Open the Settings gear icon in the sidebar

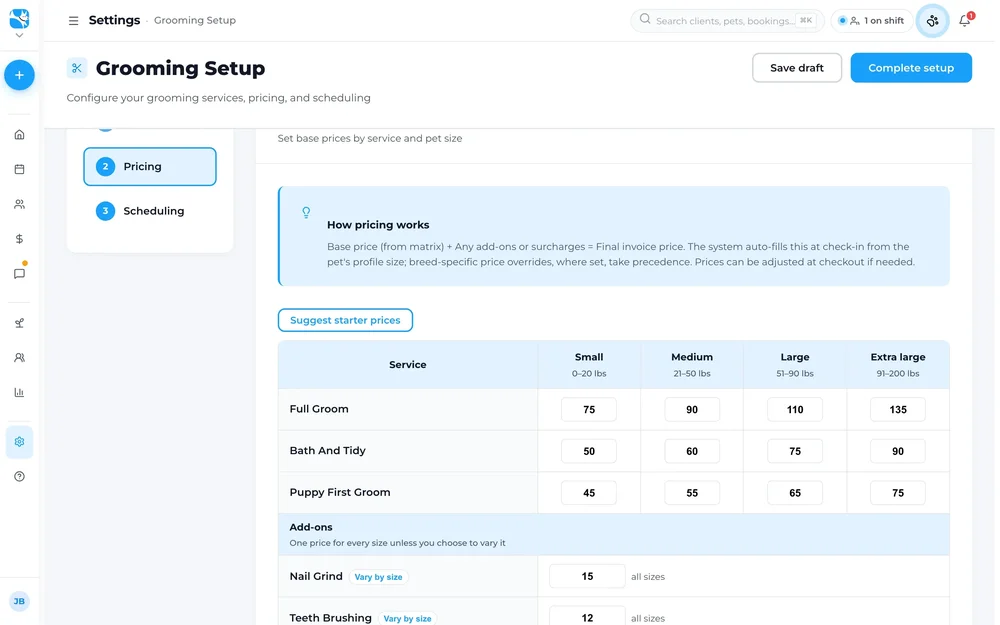(19, 442)
